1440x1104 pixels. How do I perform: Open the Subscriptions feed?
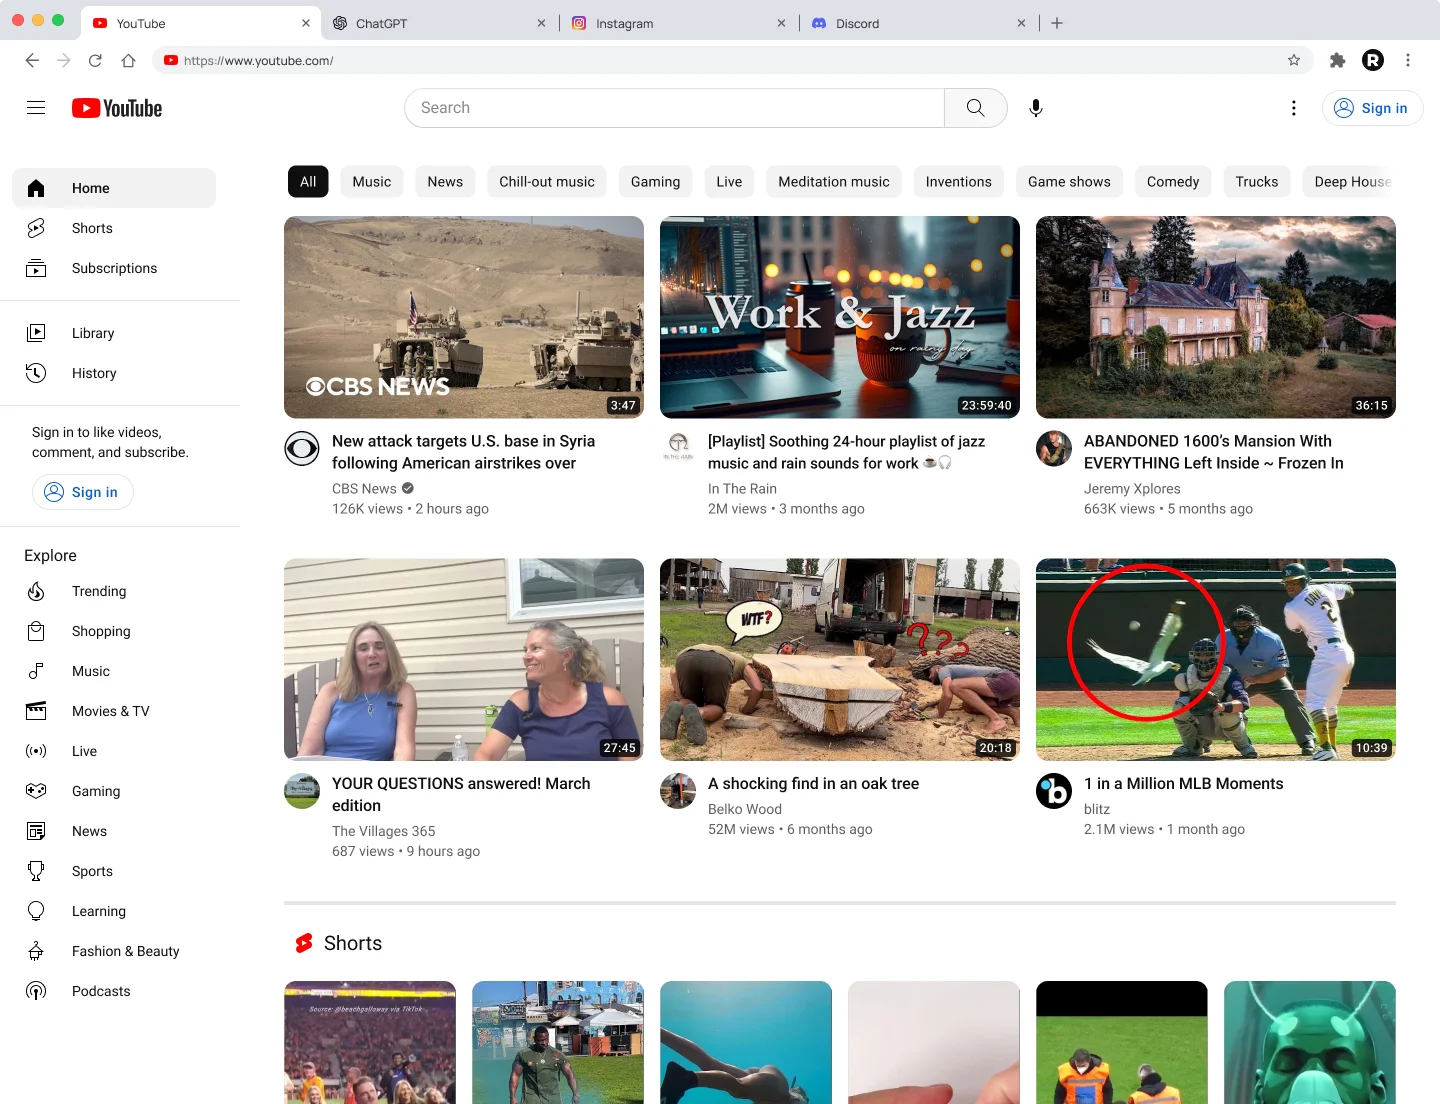[114, 268]
